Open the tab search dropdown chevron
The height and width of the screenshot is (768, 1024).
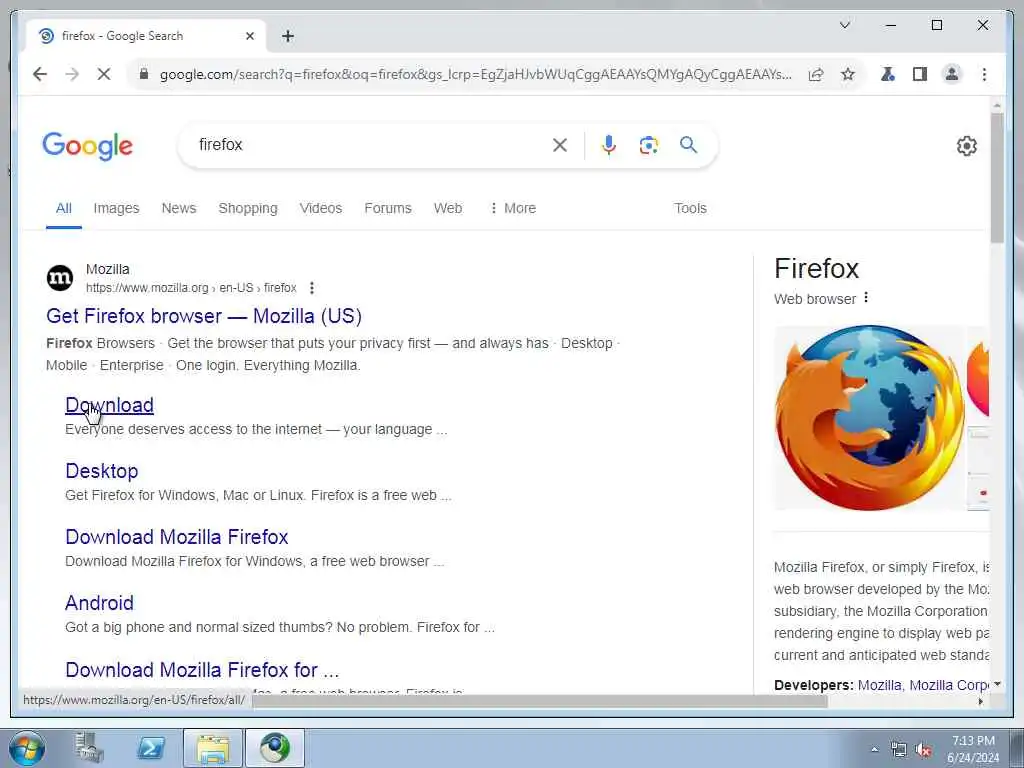[844, 25]
